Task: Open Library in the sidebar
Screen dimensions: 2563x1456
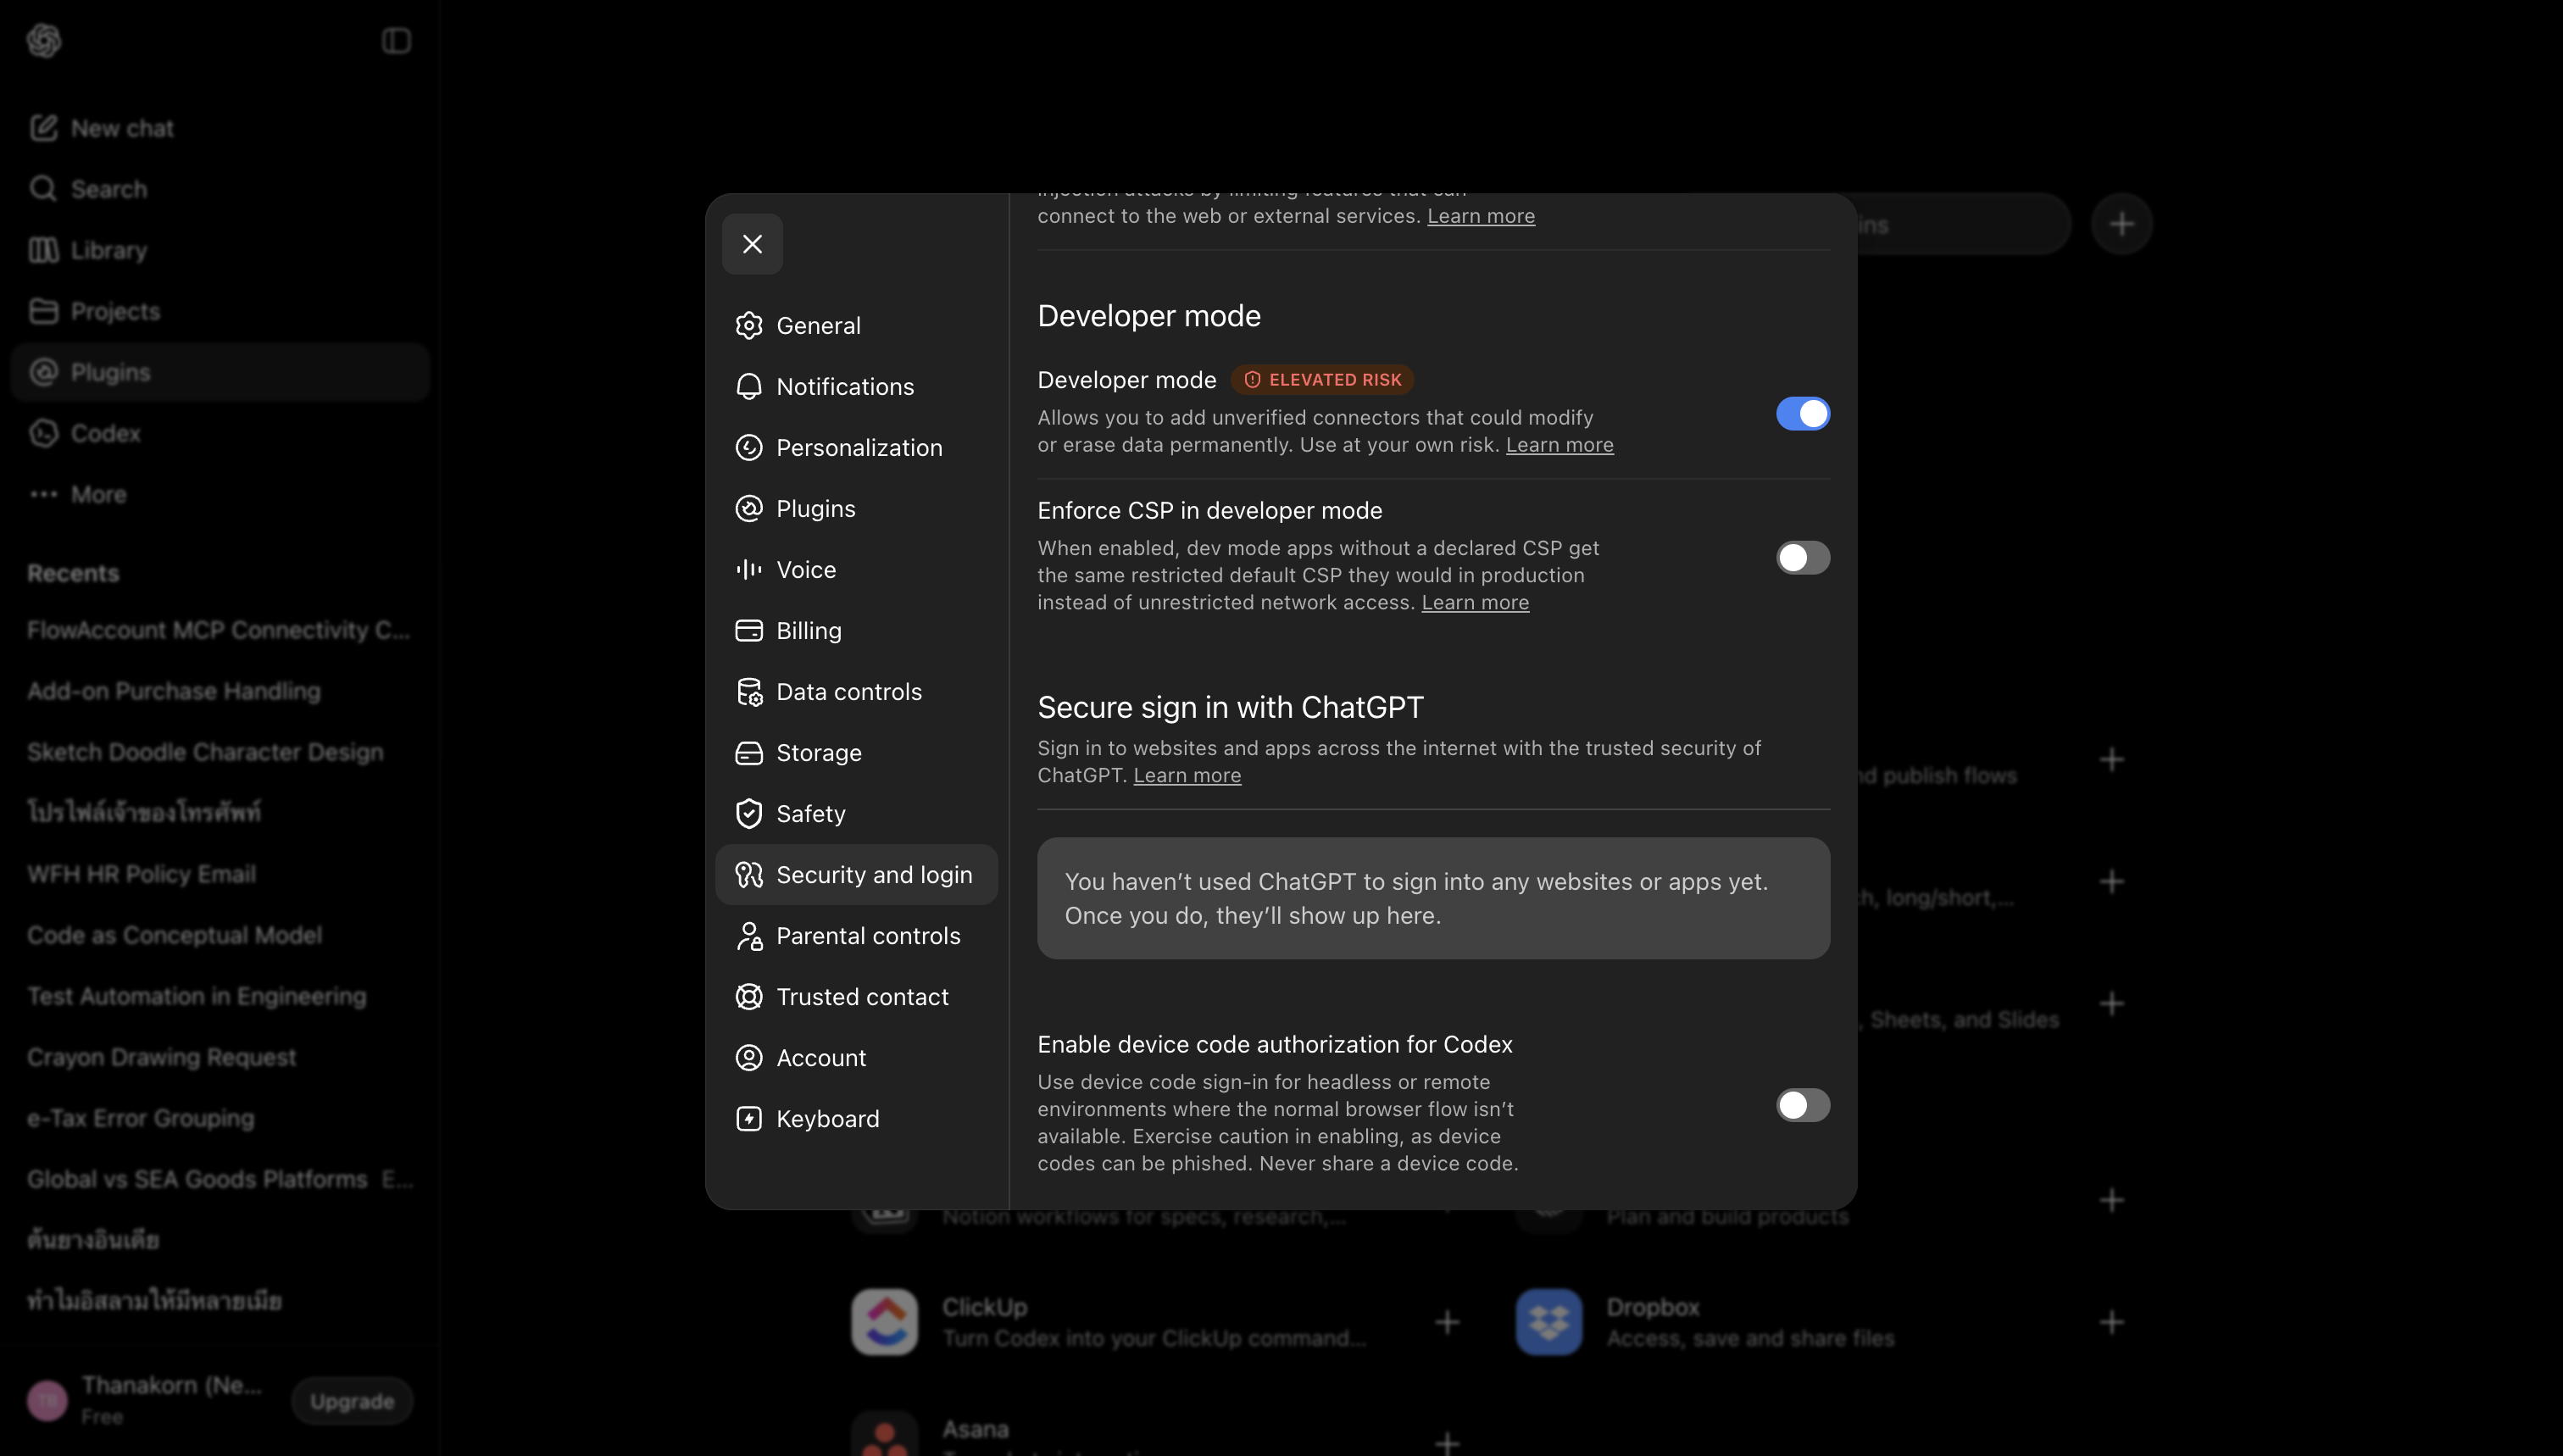Action: 220,250
